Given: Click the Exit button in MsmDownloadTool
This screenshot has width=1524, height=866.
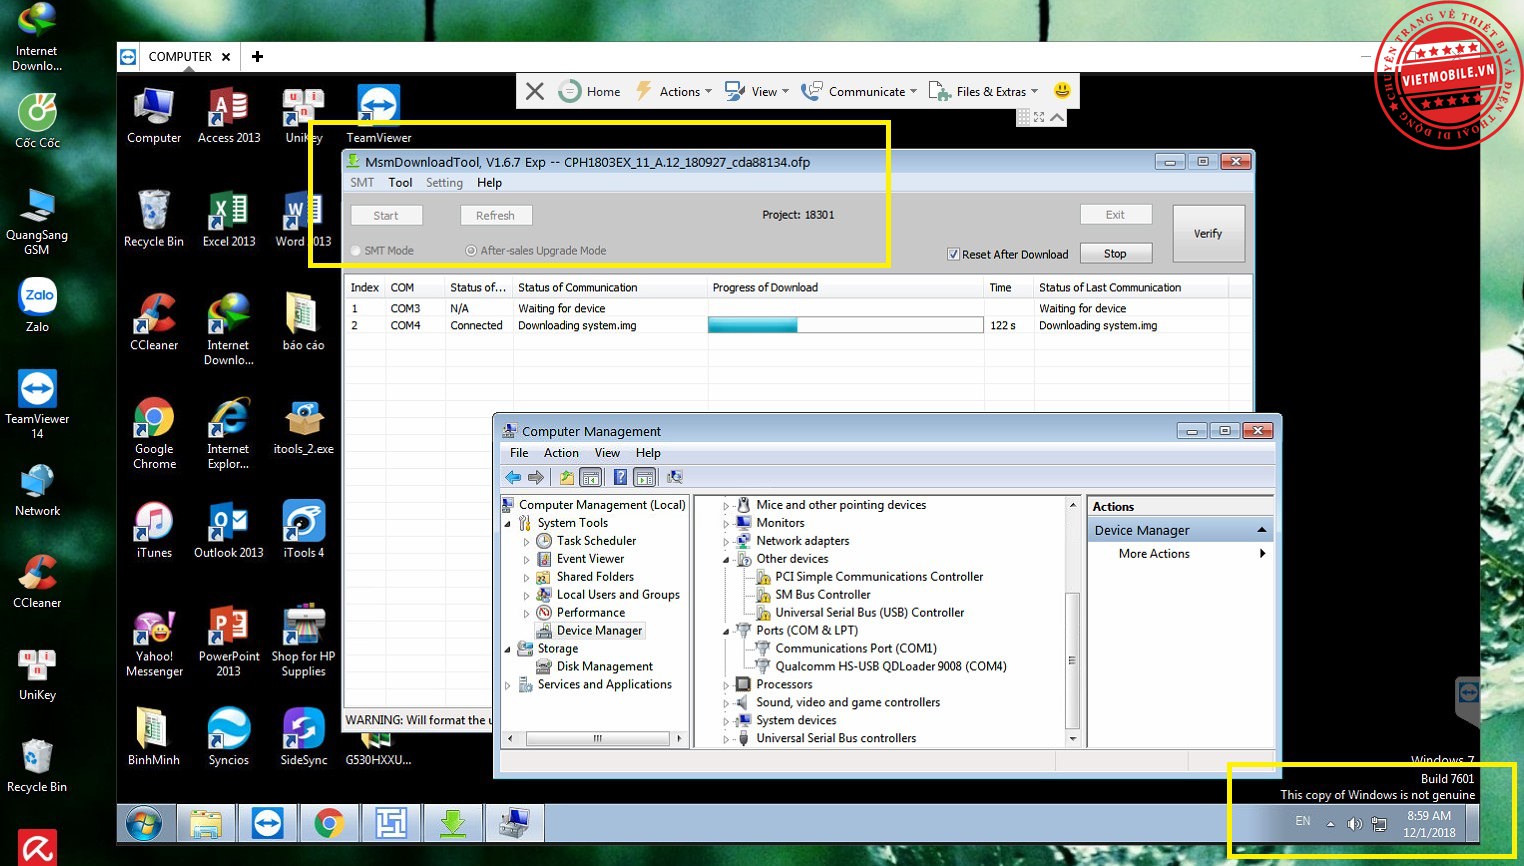Looking at the screenshot, I should 1115,215.
